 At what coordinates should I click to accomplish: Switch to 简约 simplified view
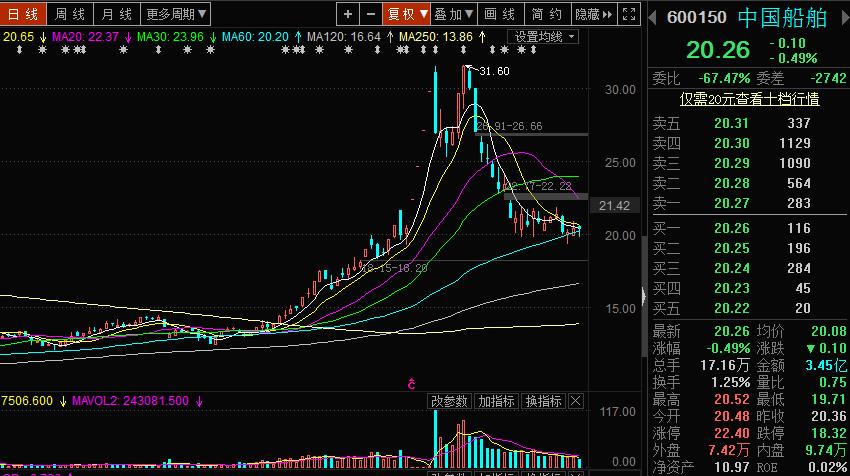click(548, 14)
